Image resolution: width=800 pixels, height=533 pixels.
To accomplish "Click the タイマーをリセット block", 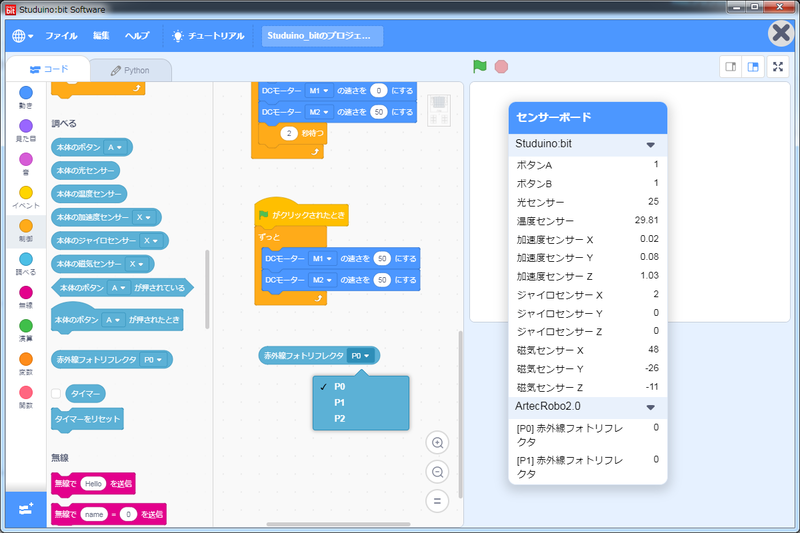I will [87, 419].
